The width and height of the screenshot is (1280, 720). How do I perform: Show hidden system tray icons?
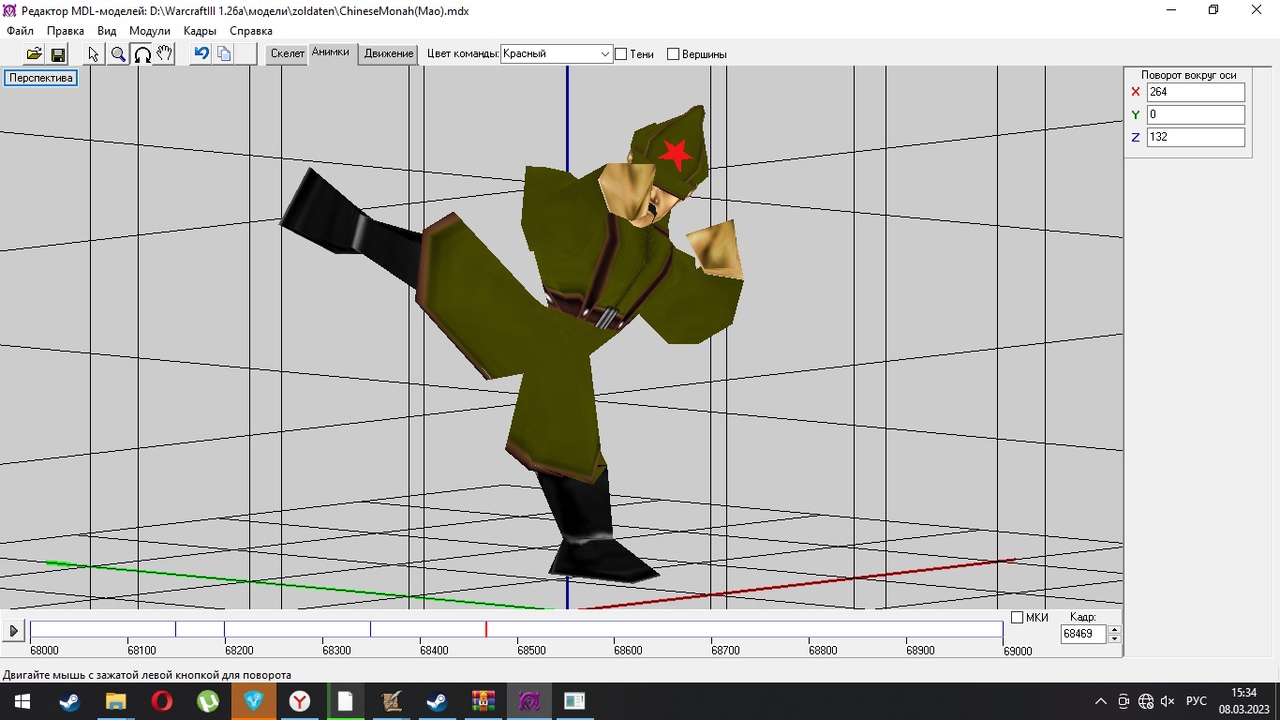tap(1101, 701)
